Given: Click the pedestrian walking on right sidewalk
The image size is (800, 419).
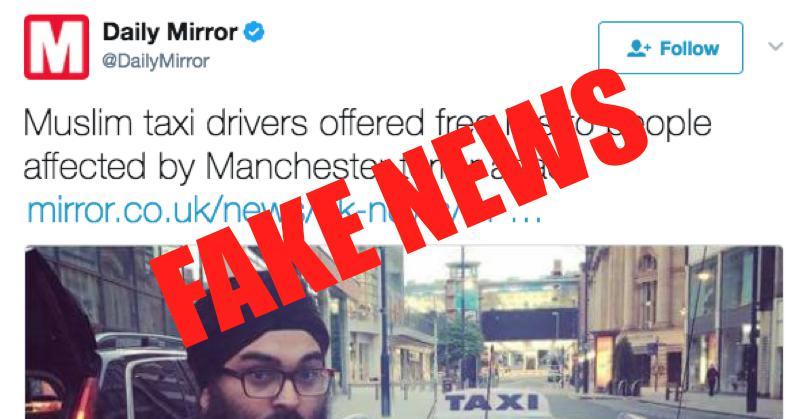Looking at the screenshot, I should click(x=713, y=379).
